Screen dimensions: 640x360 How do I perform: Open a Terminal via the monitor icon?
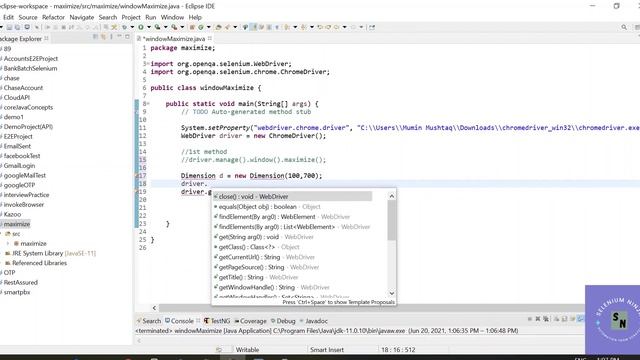coord(27,27)
